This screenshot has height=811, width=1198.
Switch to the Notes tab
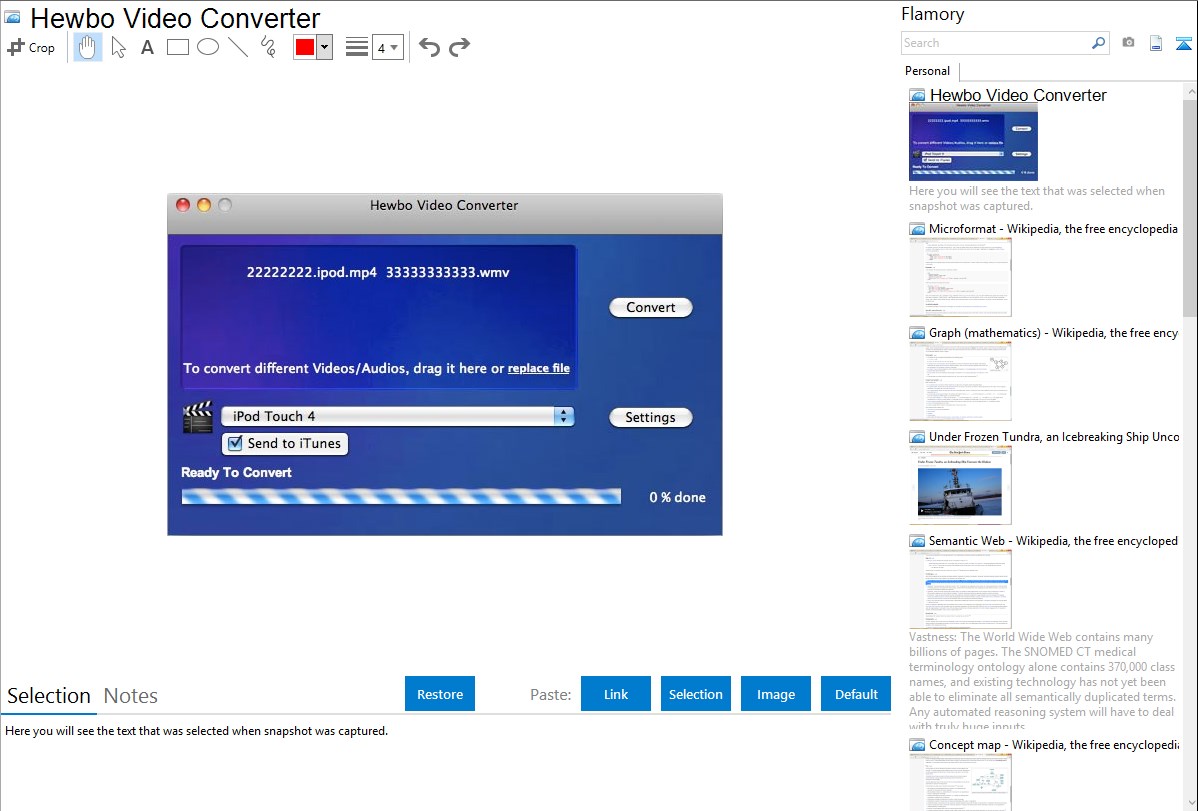(x=131, y=696)
